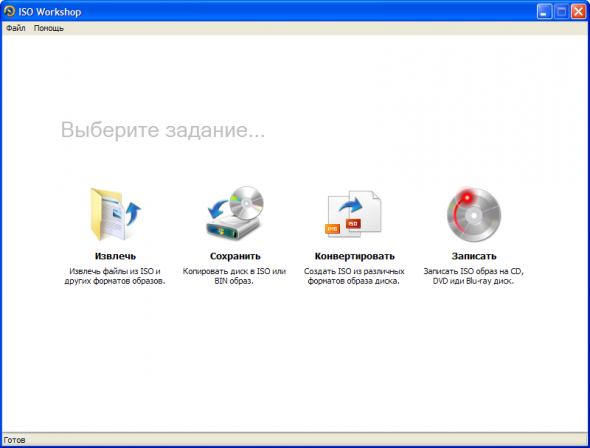Minimize the ISO Workshop window

click(x=544, y=12)
